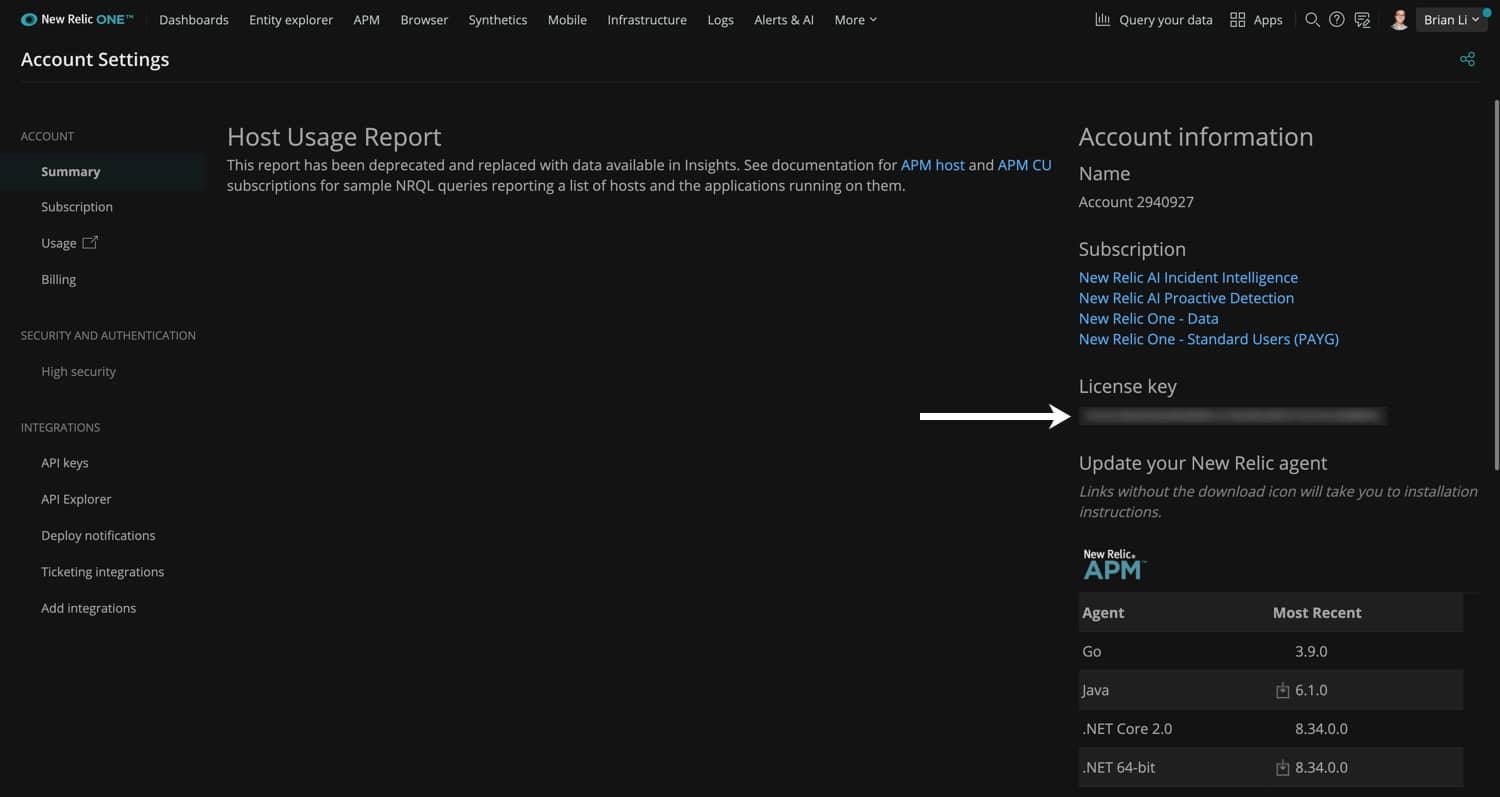
Task: Click the external link icon beside Usage
Action: 90,242
